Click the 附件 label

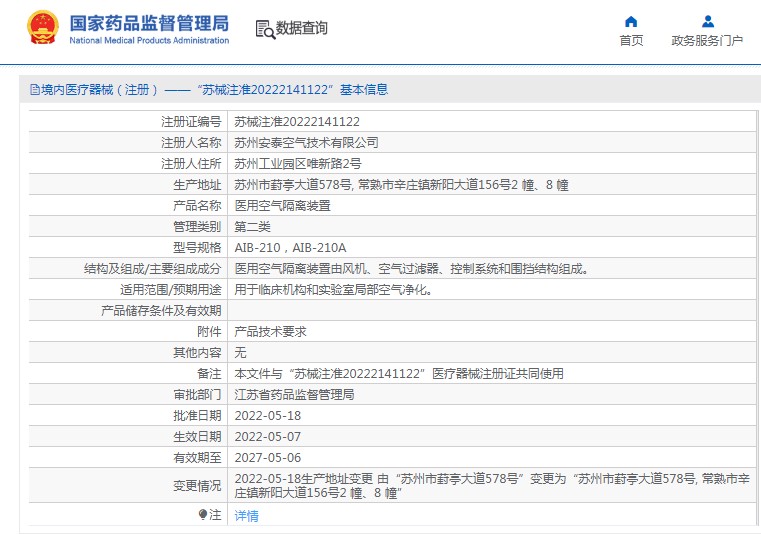point(210,332)
